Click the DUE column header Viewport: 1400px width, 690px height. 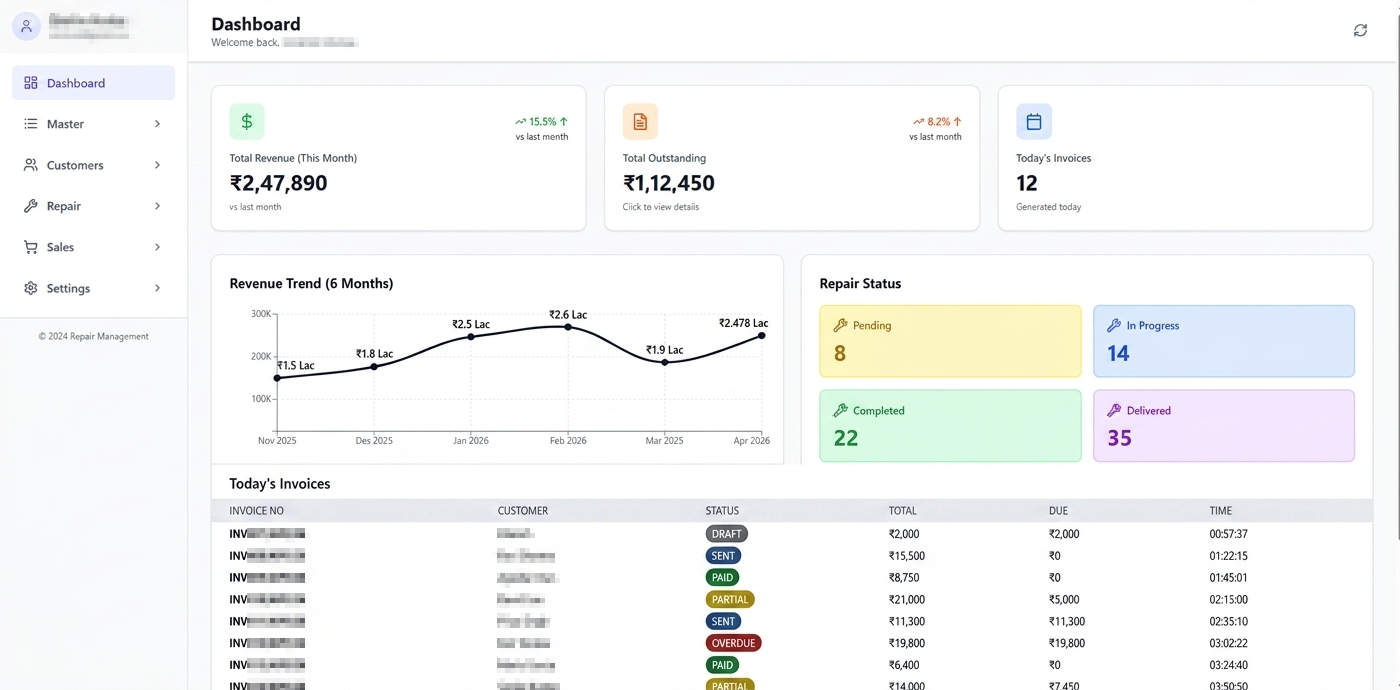[x=1058, y=511]
